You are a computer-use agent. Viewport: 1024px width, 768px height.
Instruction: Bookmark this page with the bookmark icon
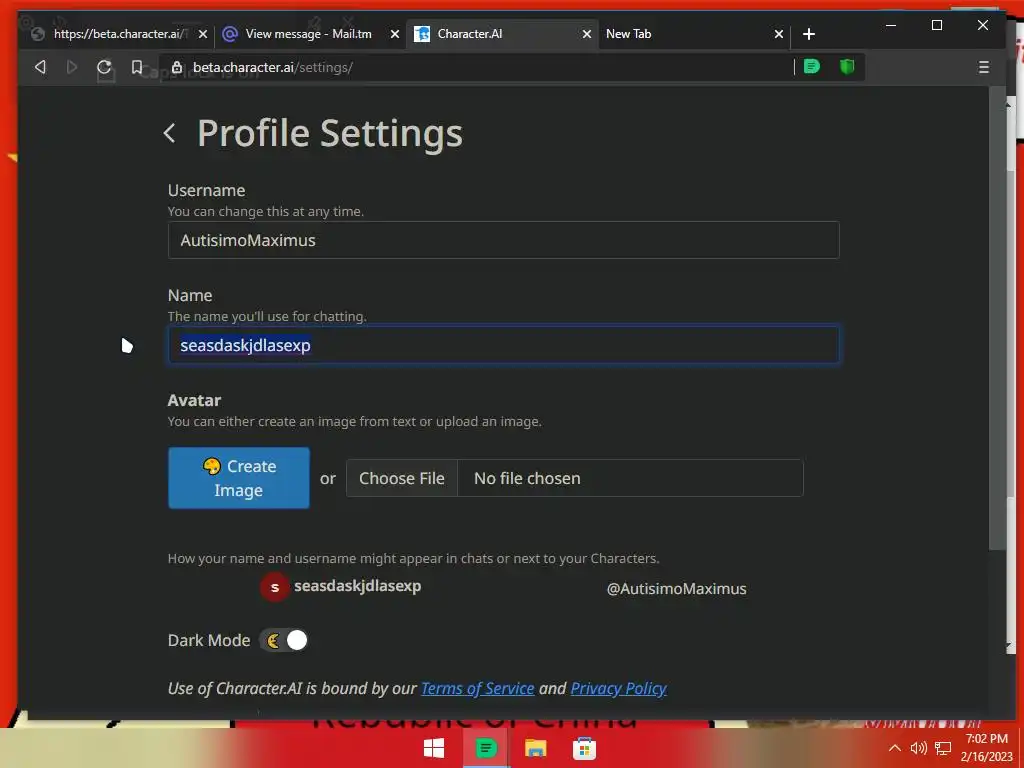(x=136, y=67)
